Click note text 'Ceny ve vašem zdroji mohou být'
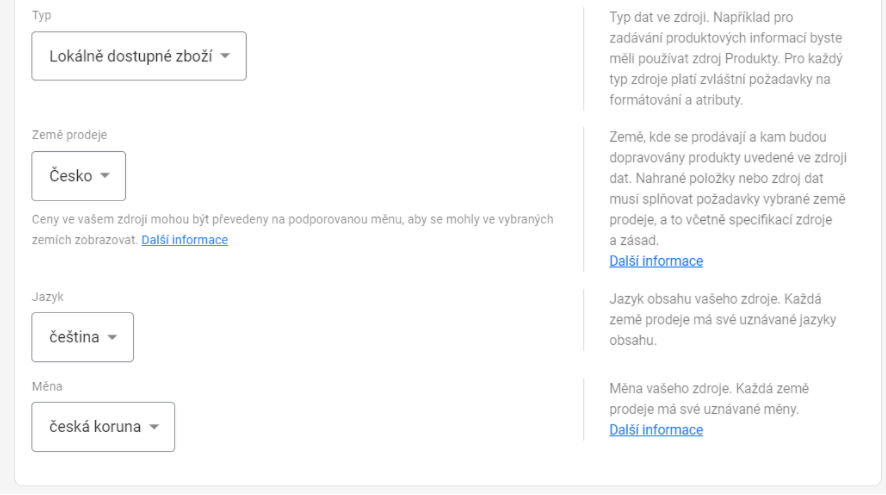The image size is (886, 495). click(x=293, y=229)
